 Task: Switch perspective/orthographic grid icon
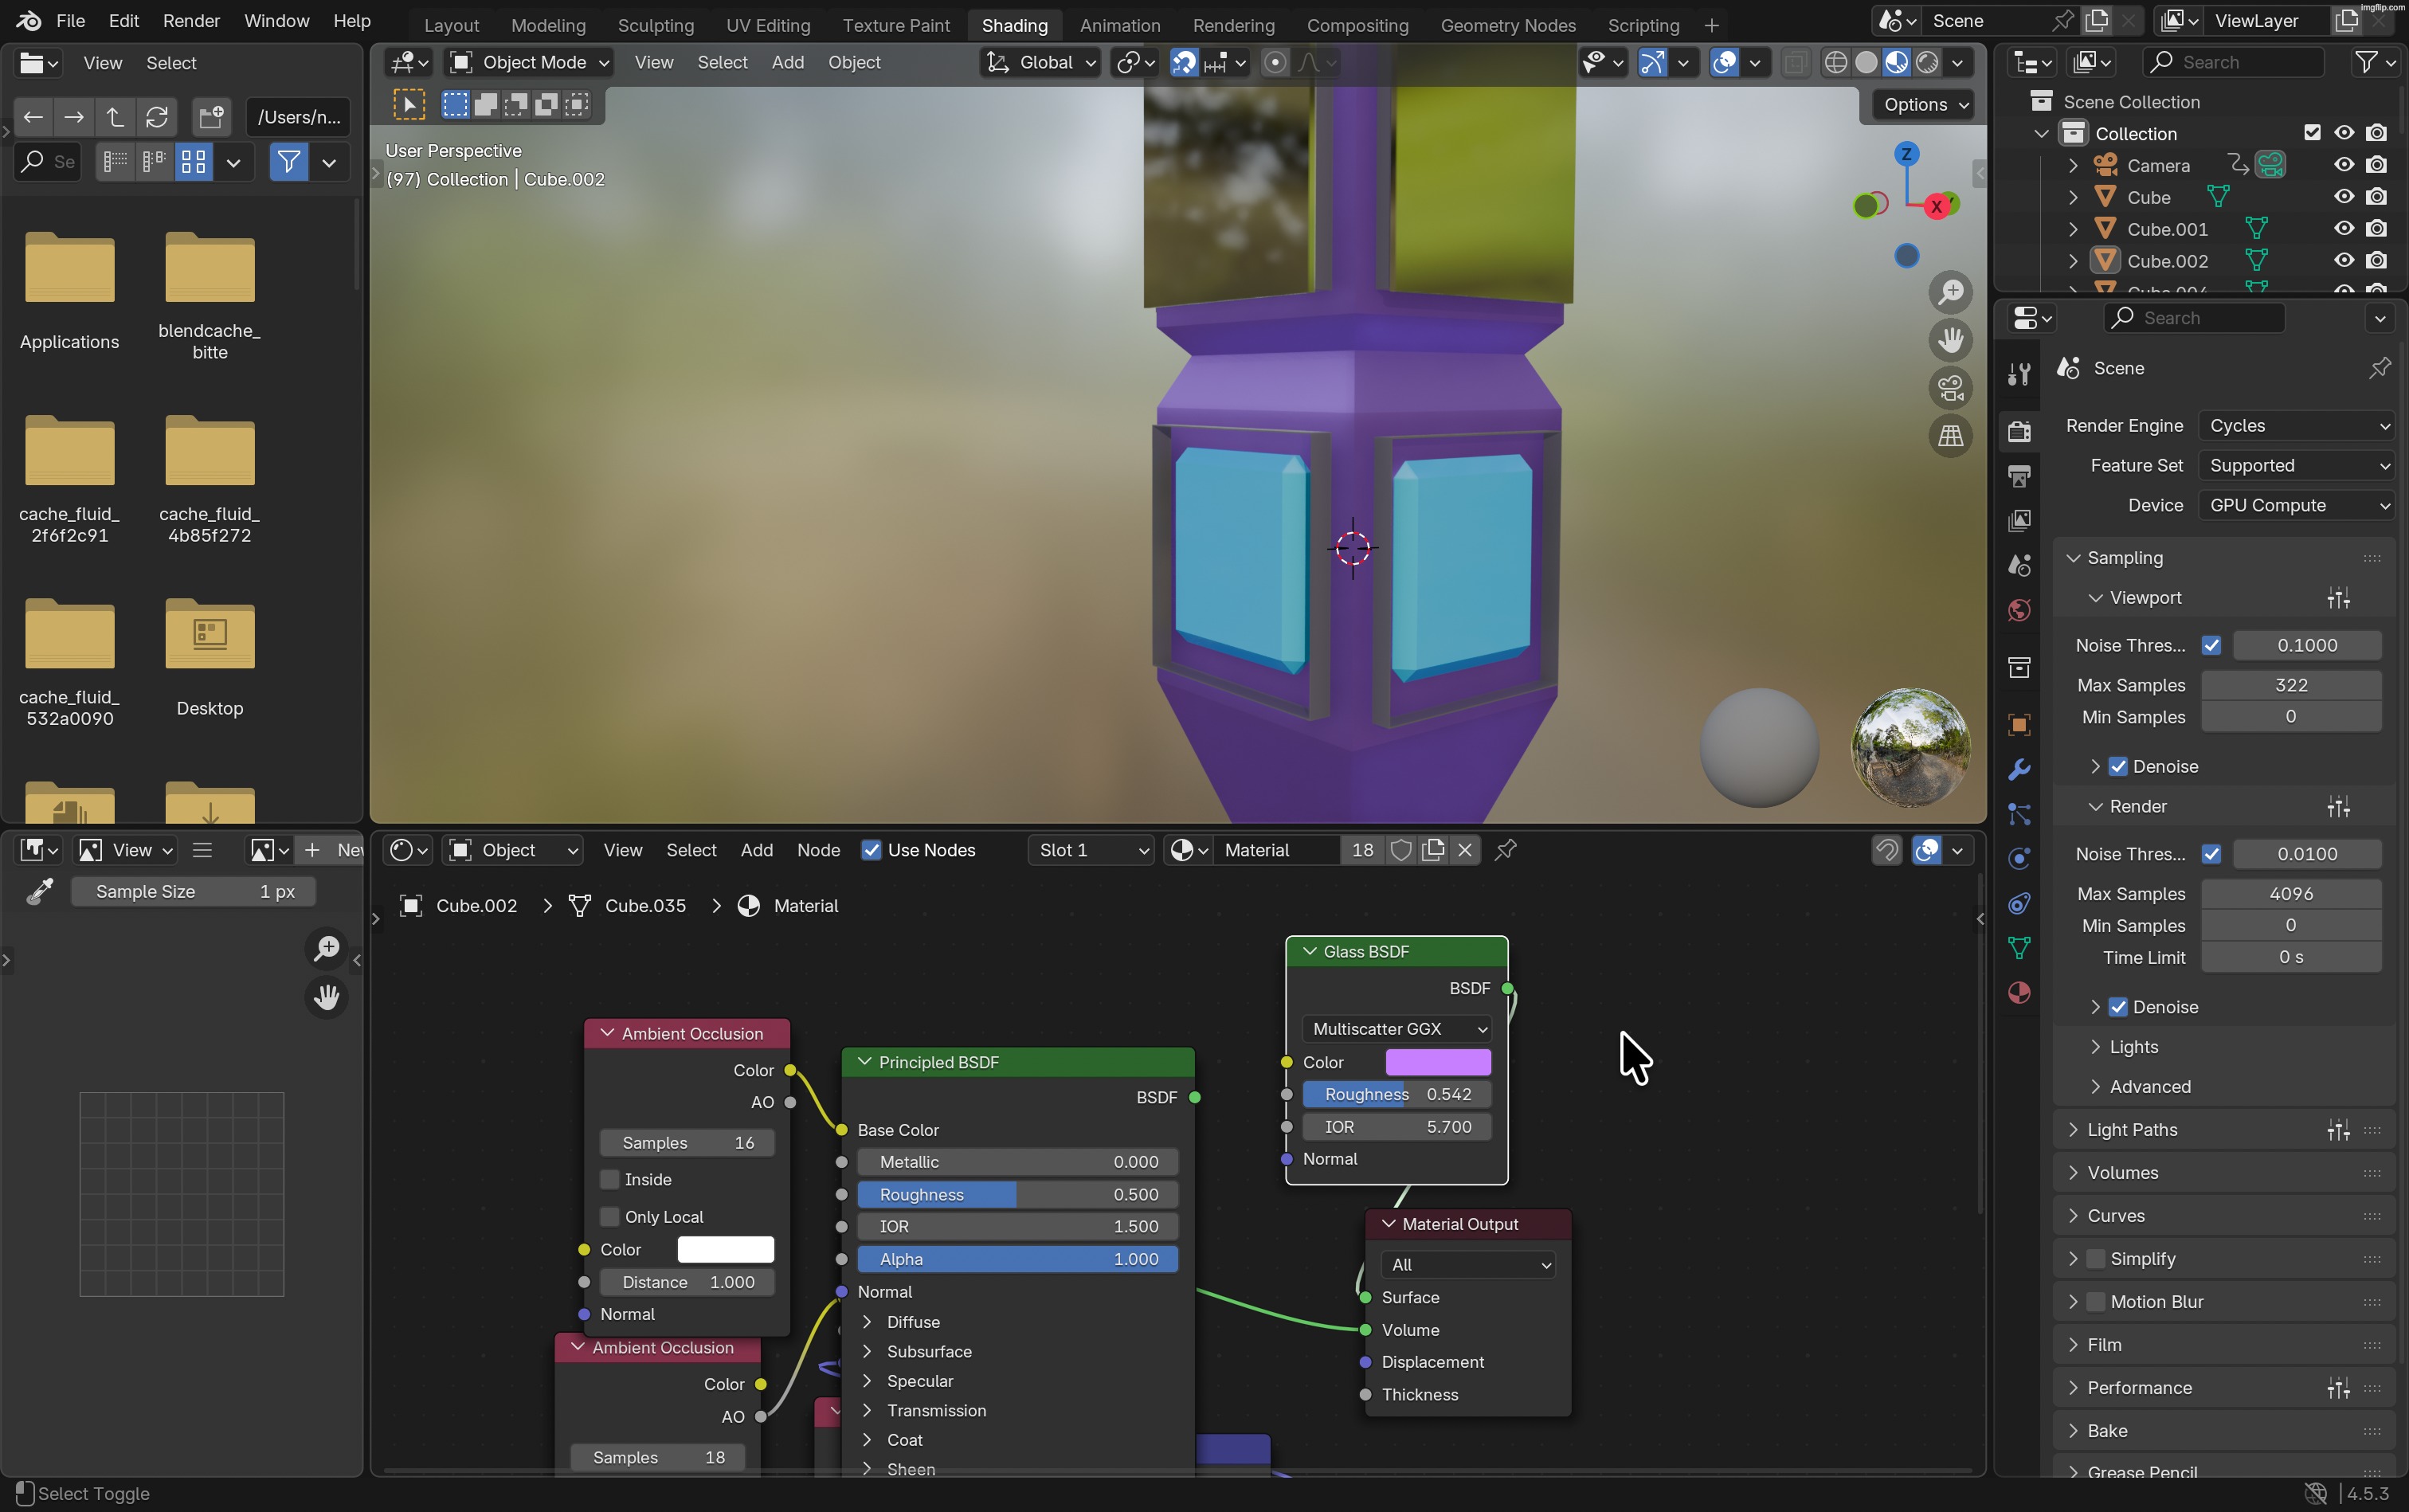[x=1950, y=436]
